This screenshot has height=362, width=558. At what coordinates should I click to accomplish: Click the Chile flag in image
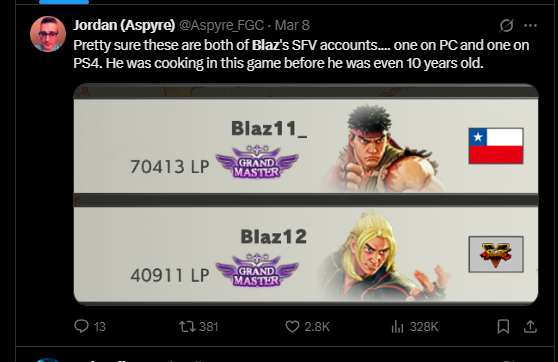coord(496,146)
